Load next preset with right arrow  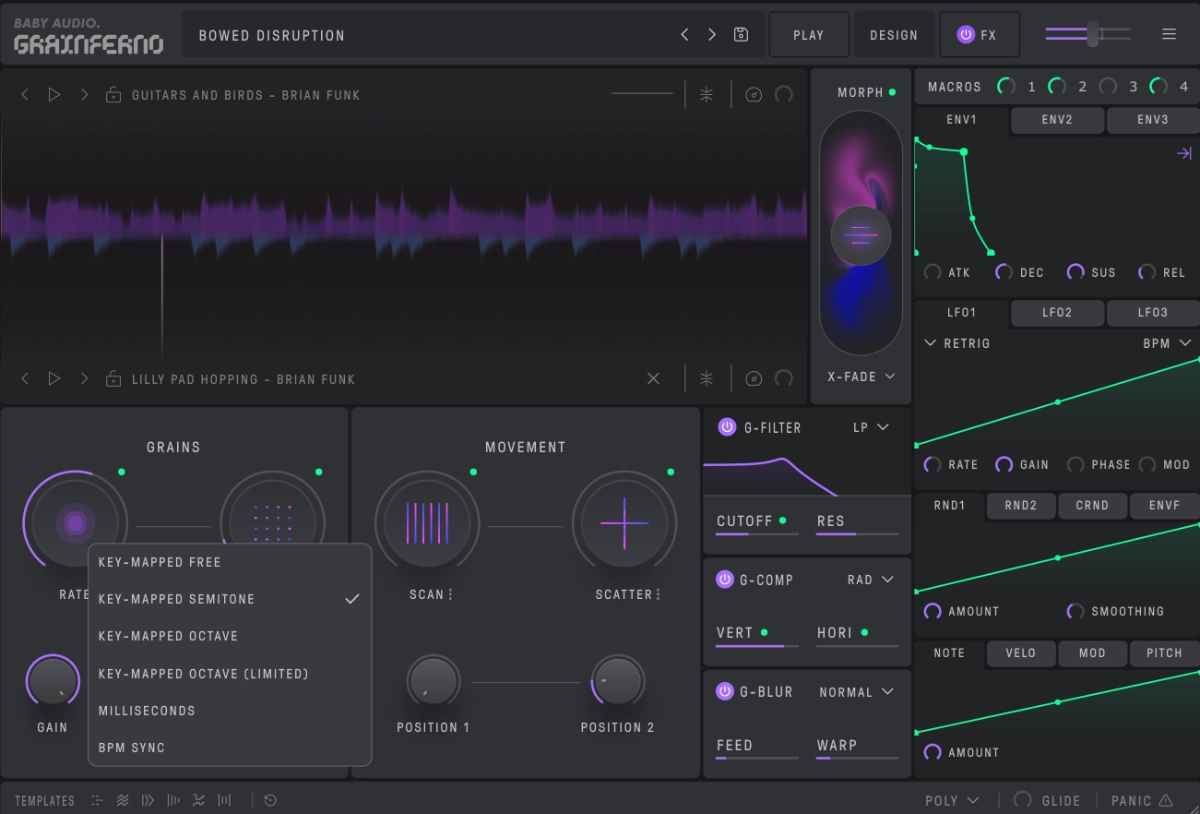point(712,35)
